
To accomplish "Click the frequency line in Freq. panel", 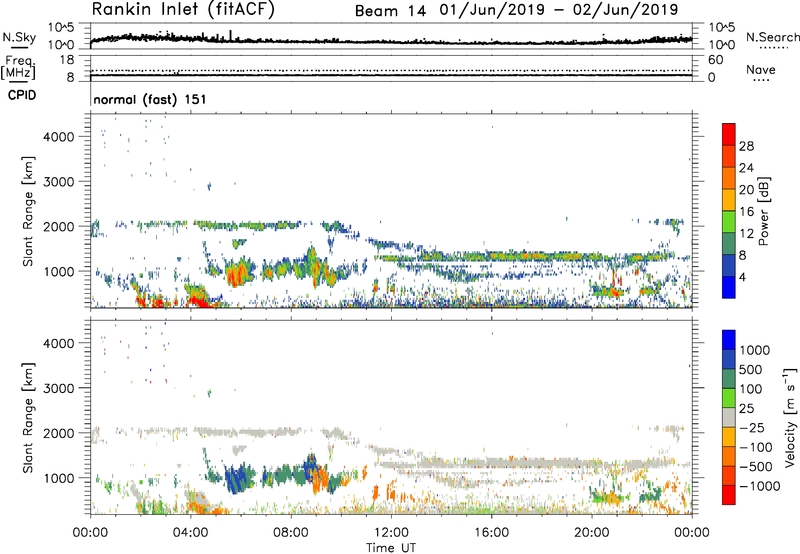I will pos(391,75).
